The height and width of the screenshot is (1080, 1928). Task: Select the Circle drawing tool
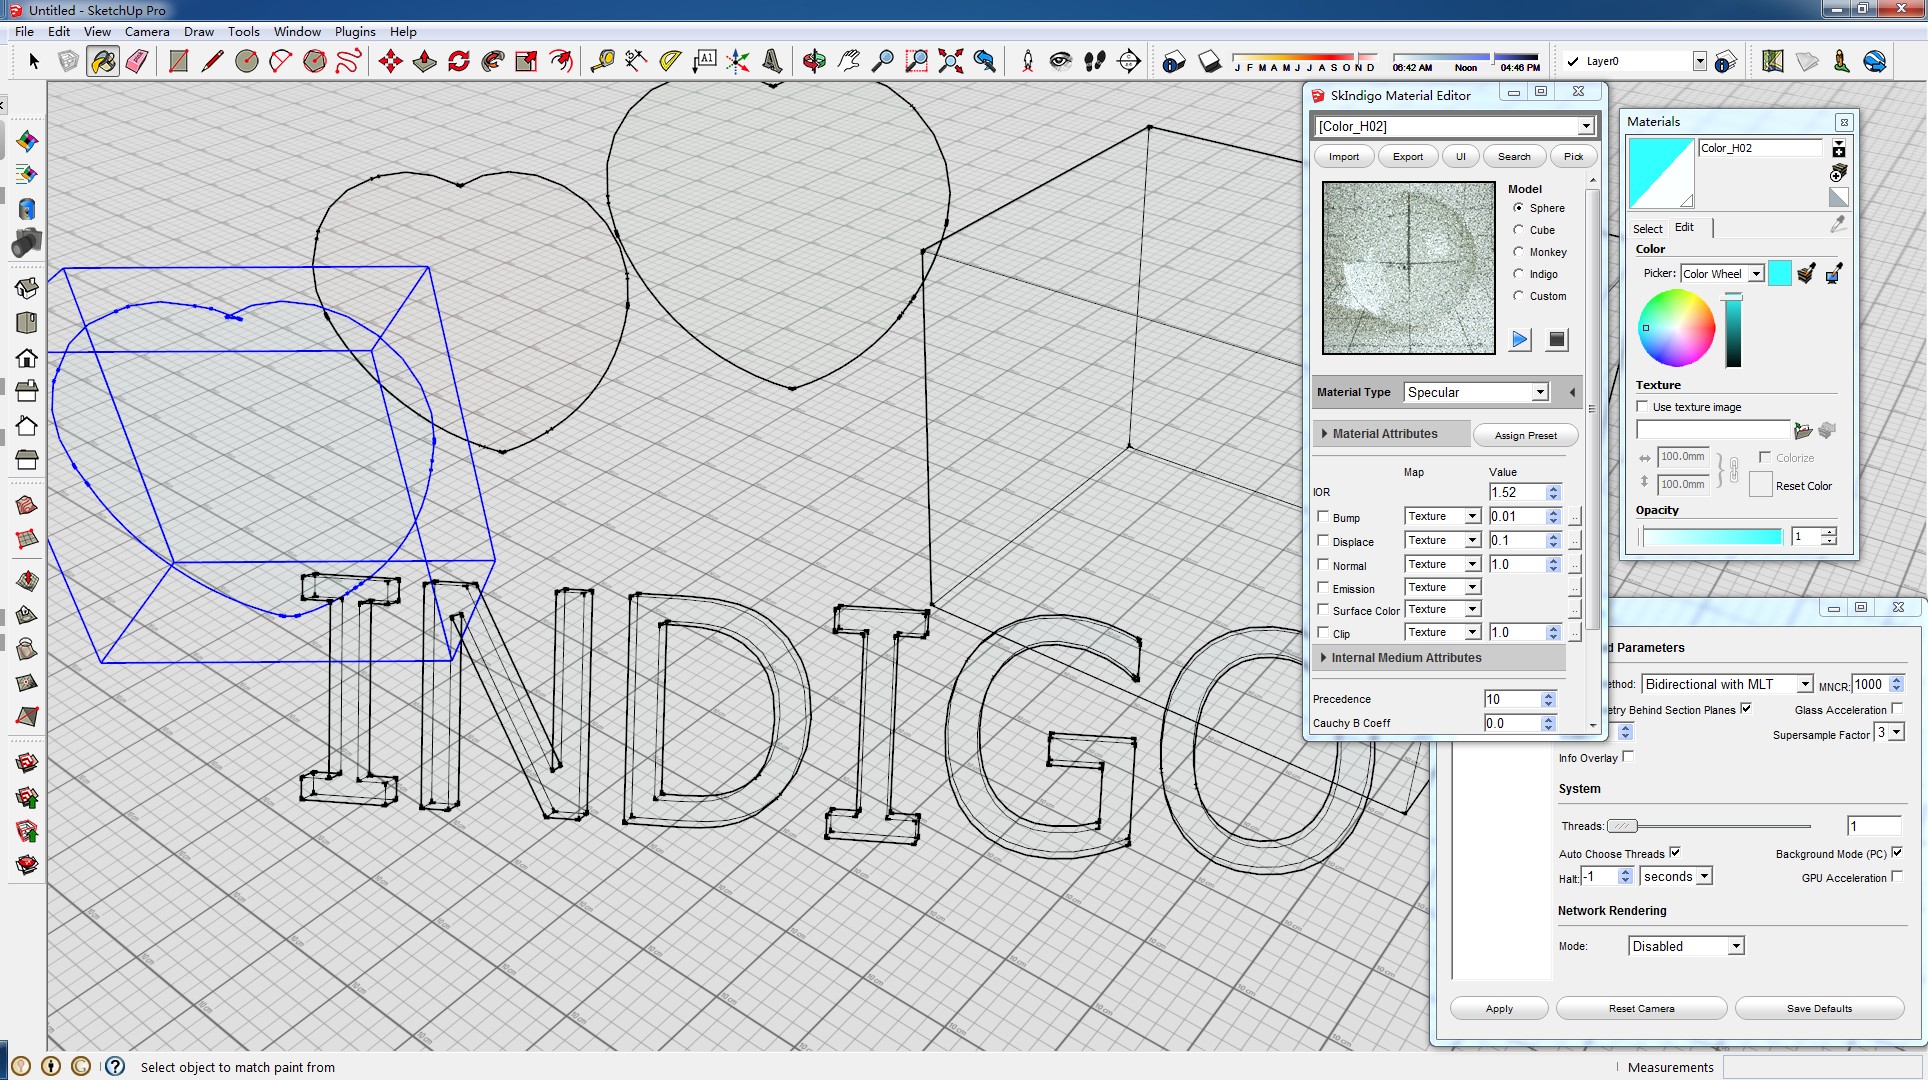[246, 62]
